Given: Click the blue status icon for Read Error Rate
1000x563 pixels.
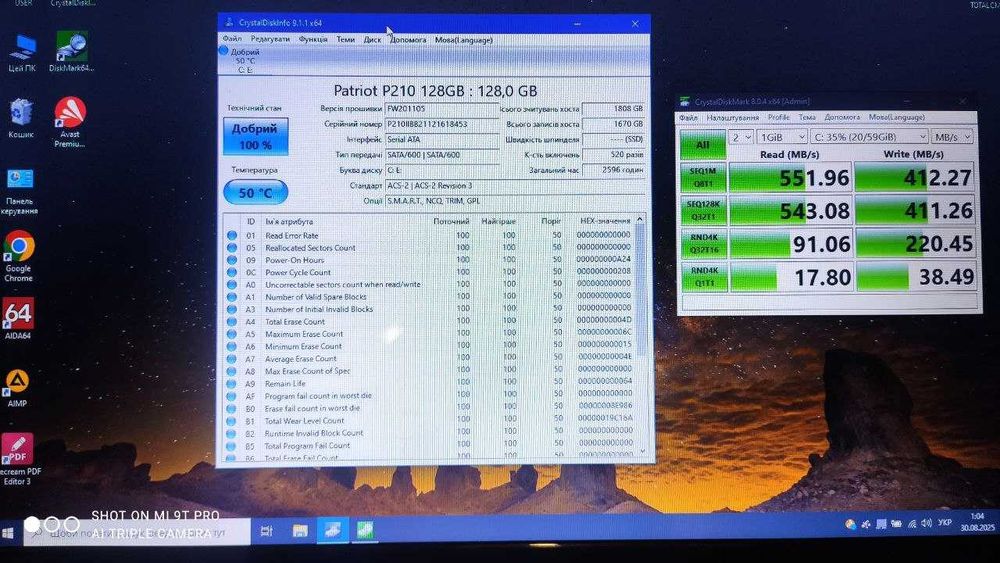Looking at the screenshot, I should pyautogui.click(x=232, y=235).
